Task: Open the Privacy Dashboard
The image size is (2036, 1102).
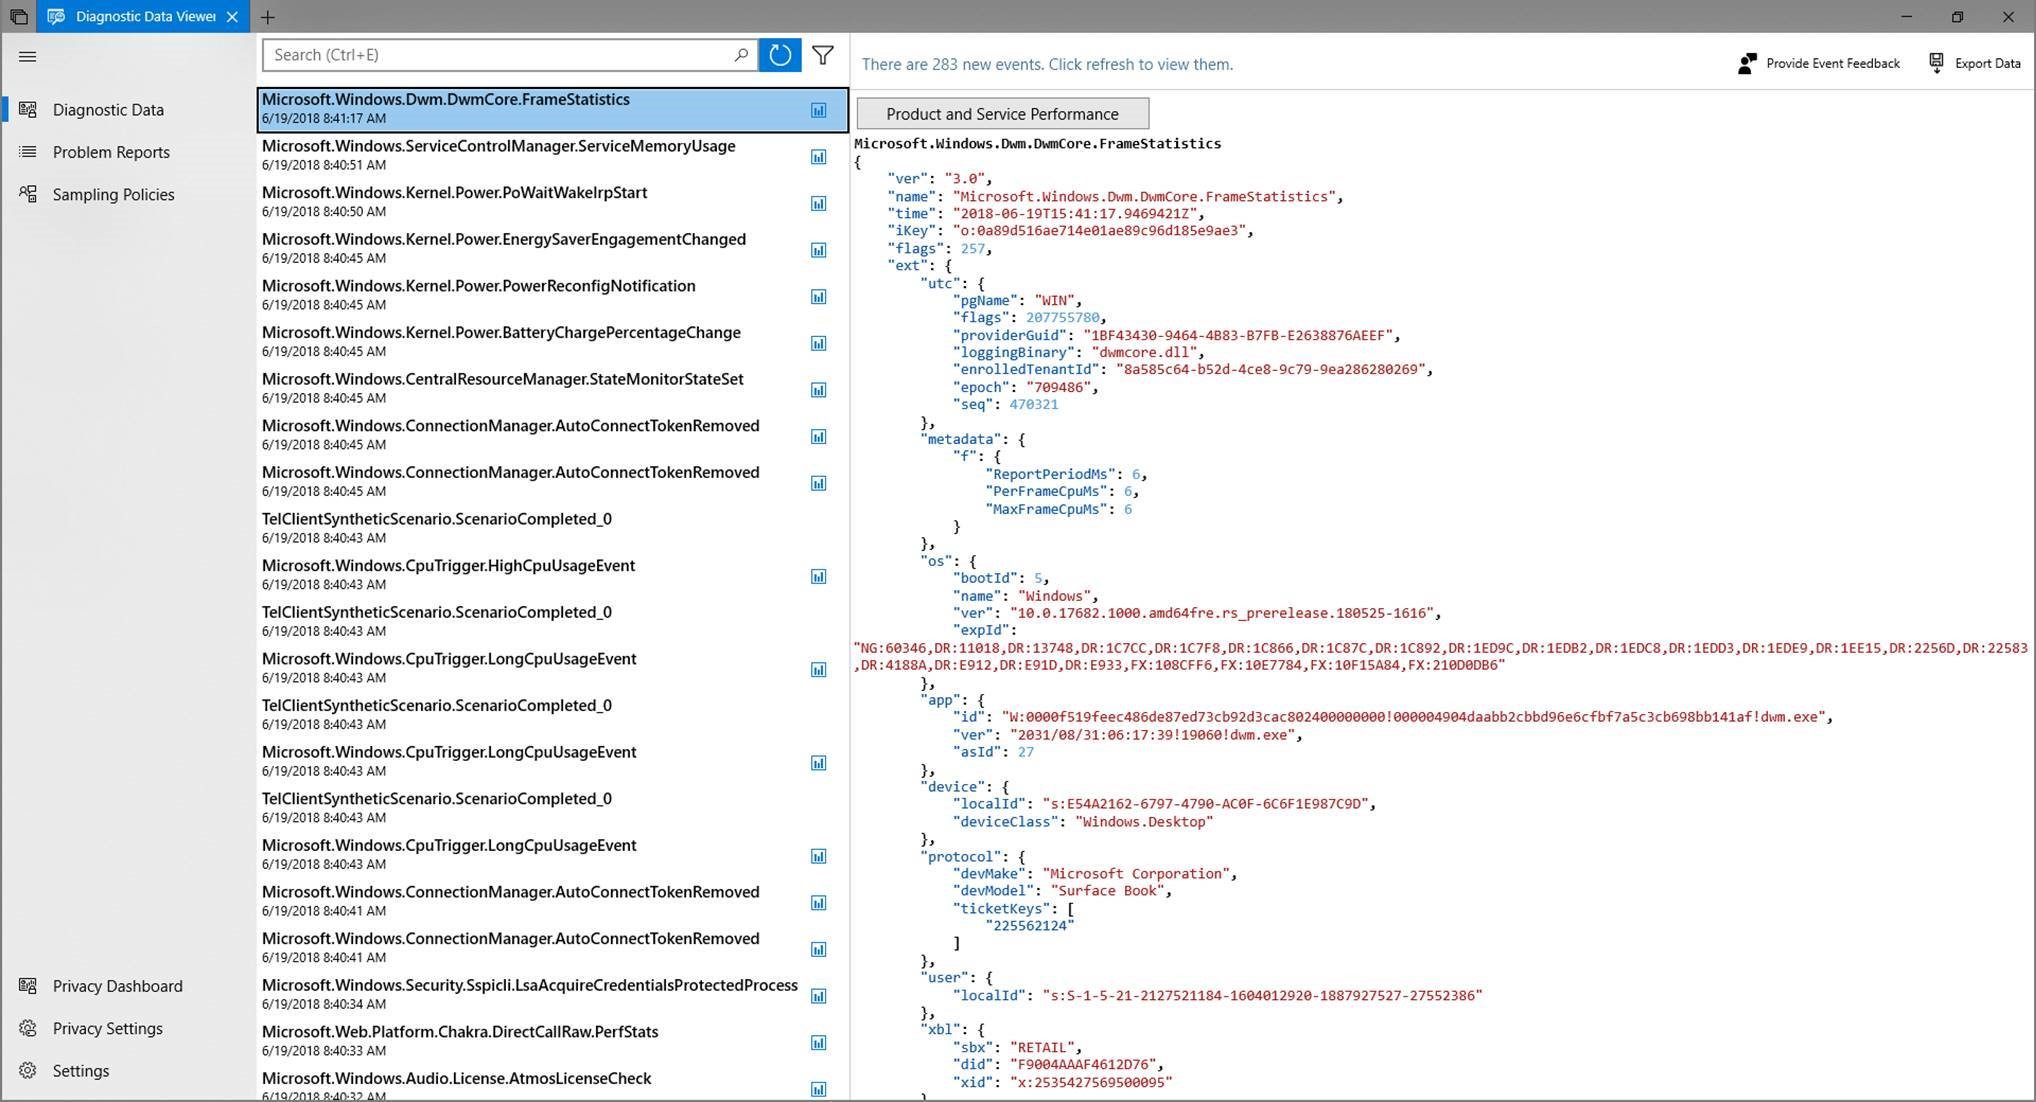Action: coord(117,986)
